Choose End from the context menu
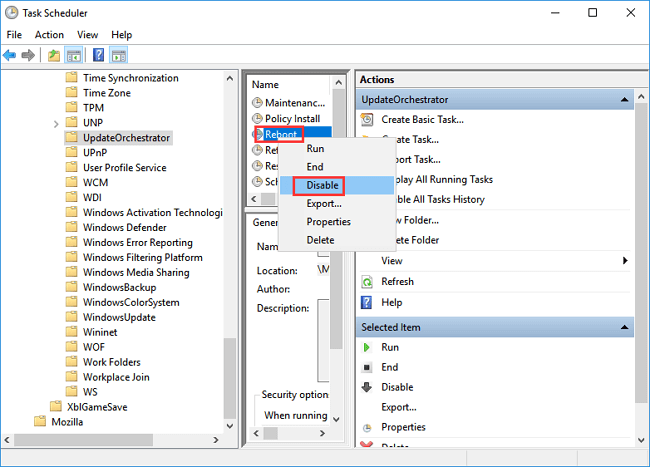The height and width of the screenshot is (467, 650). pyautogui.click(x=337, y=167)
